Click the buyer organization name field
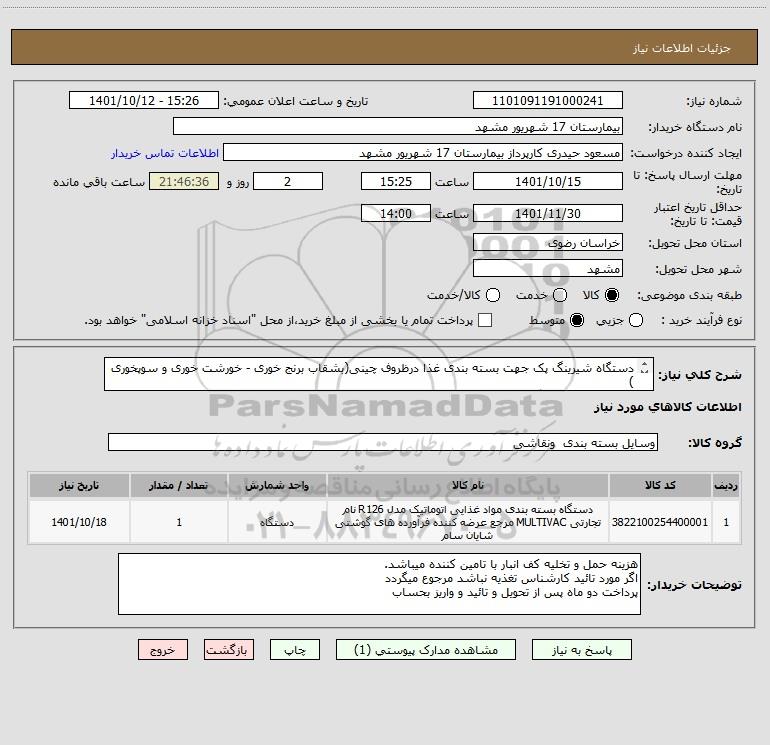The width and height of the screenshot is (770, 745). [398, 126]
